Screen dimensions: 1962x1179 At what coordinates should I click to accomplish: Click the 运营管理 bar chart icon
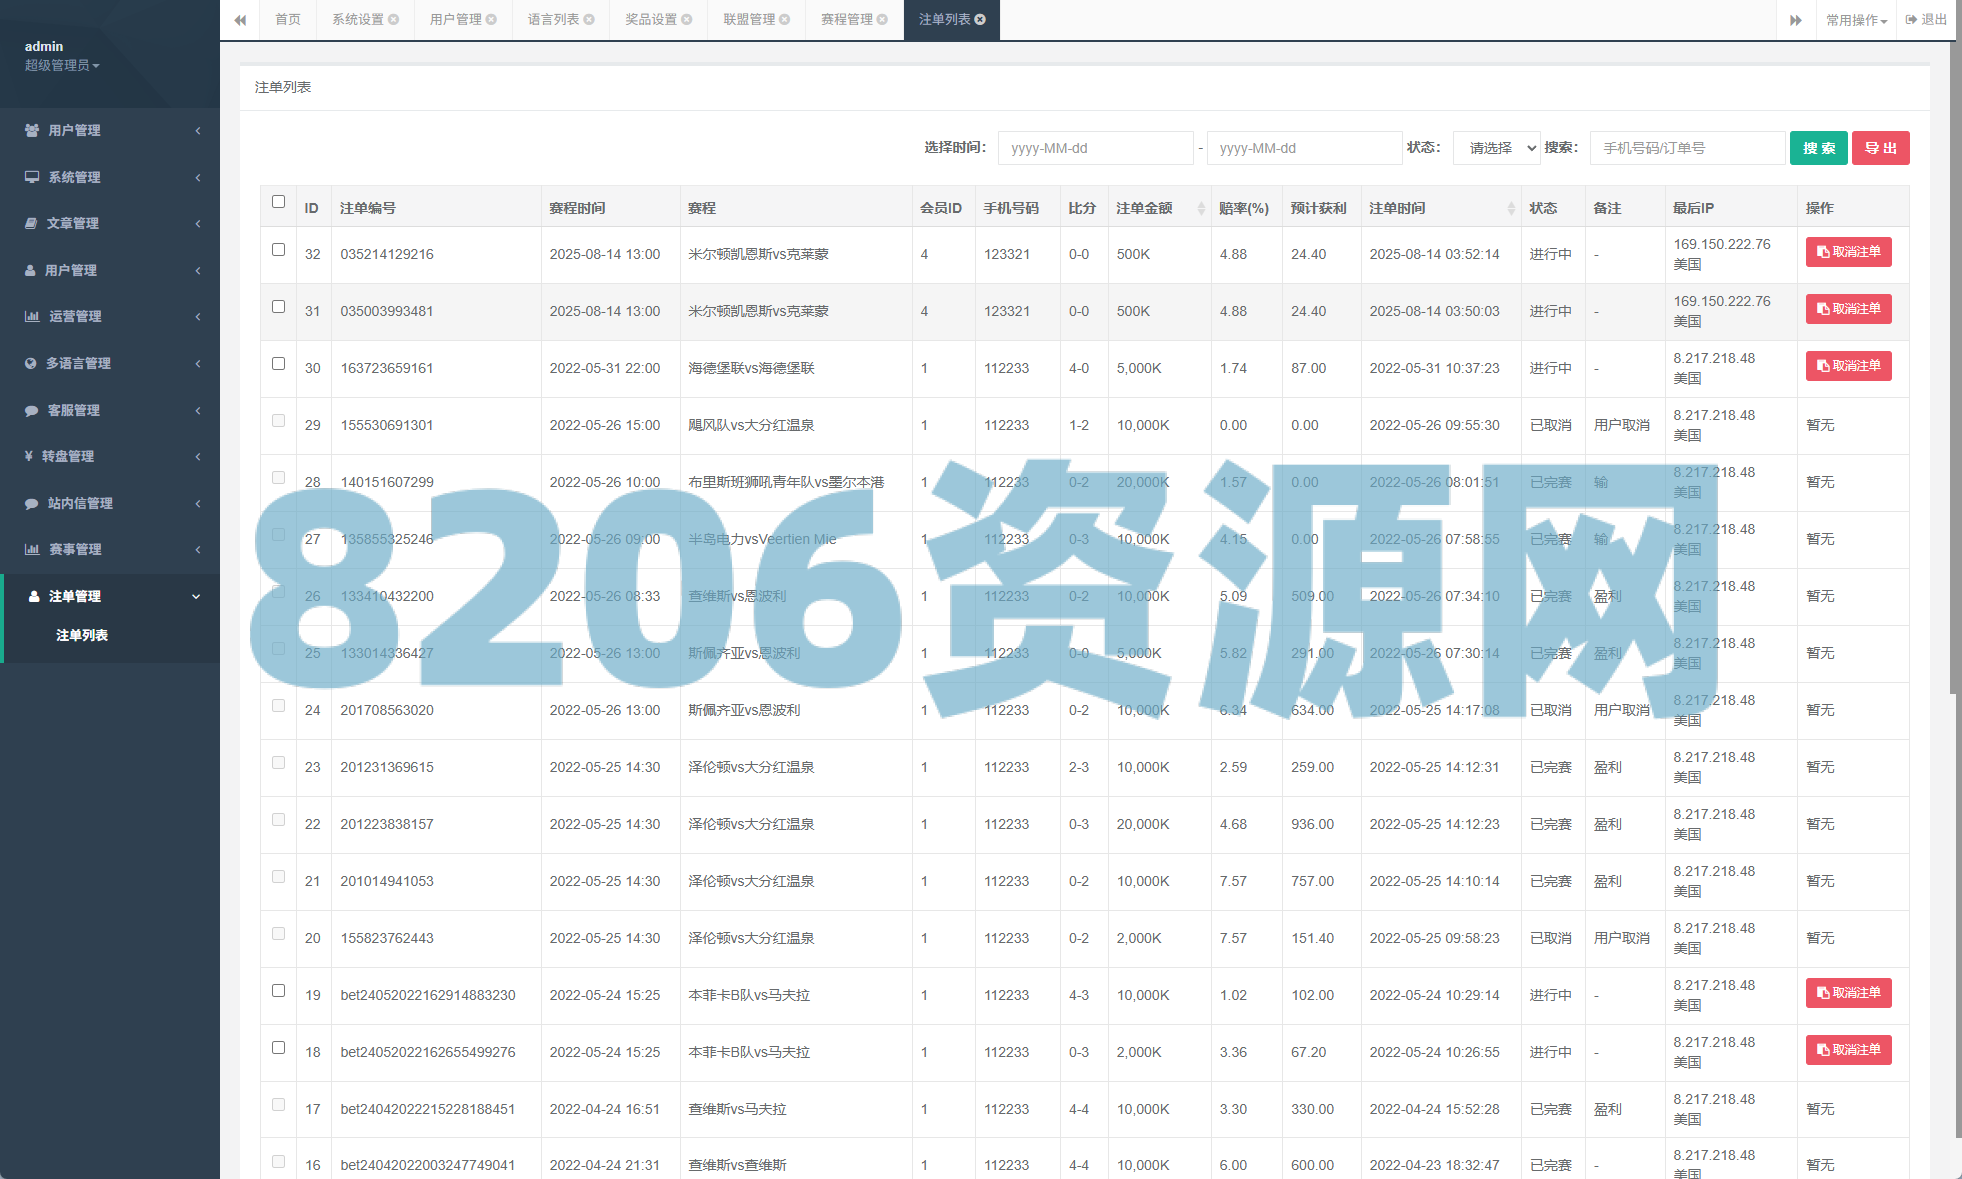click(32, 317)
